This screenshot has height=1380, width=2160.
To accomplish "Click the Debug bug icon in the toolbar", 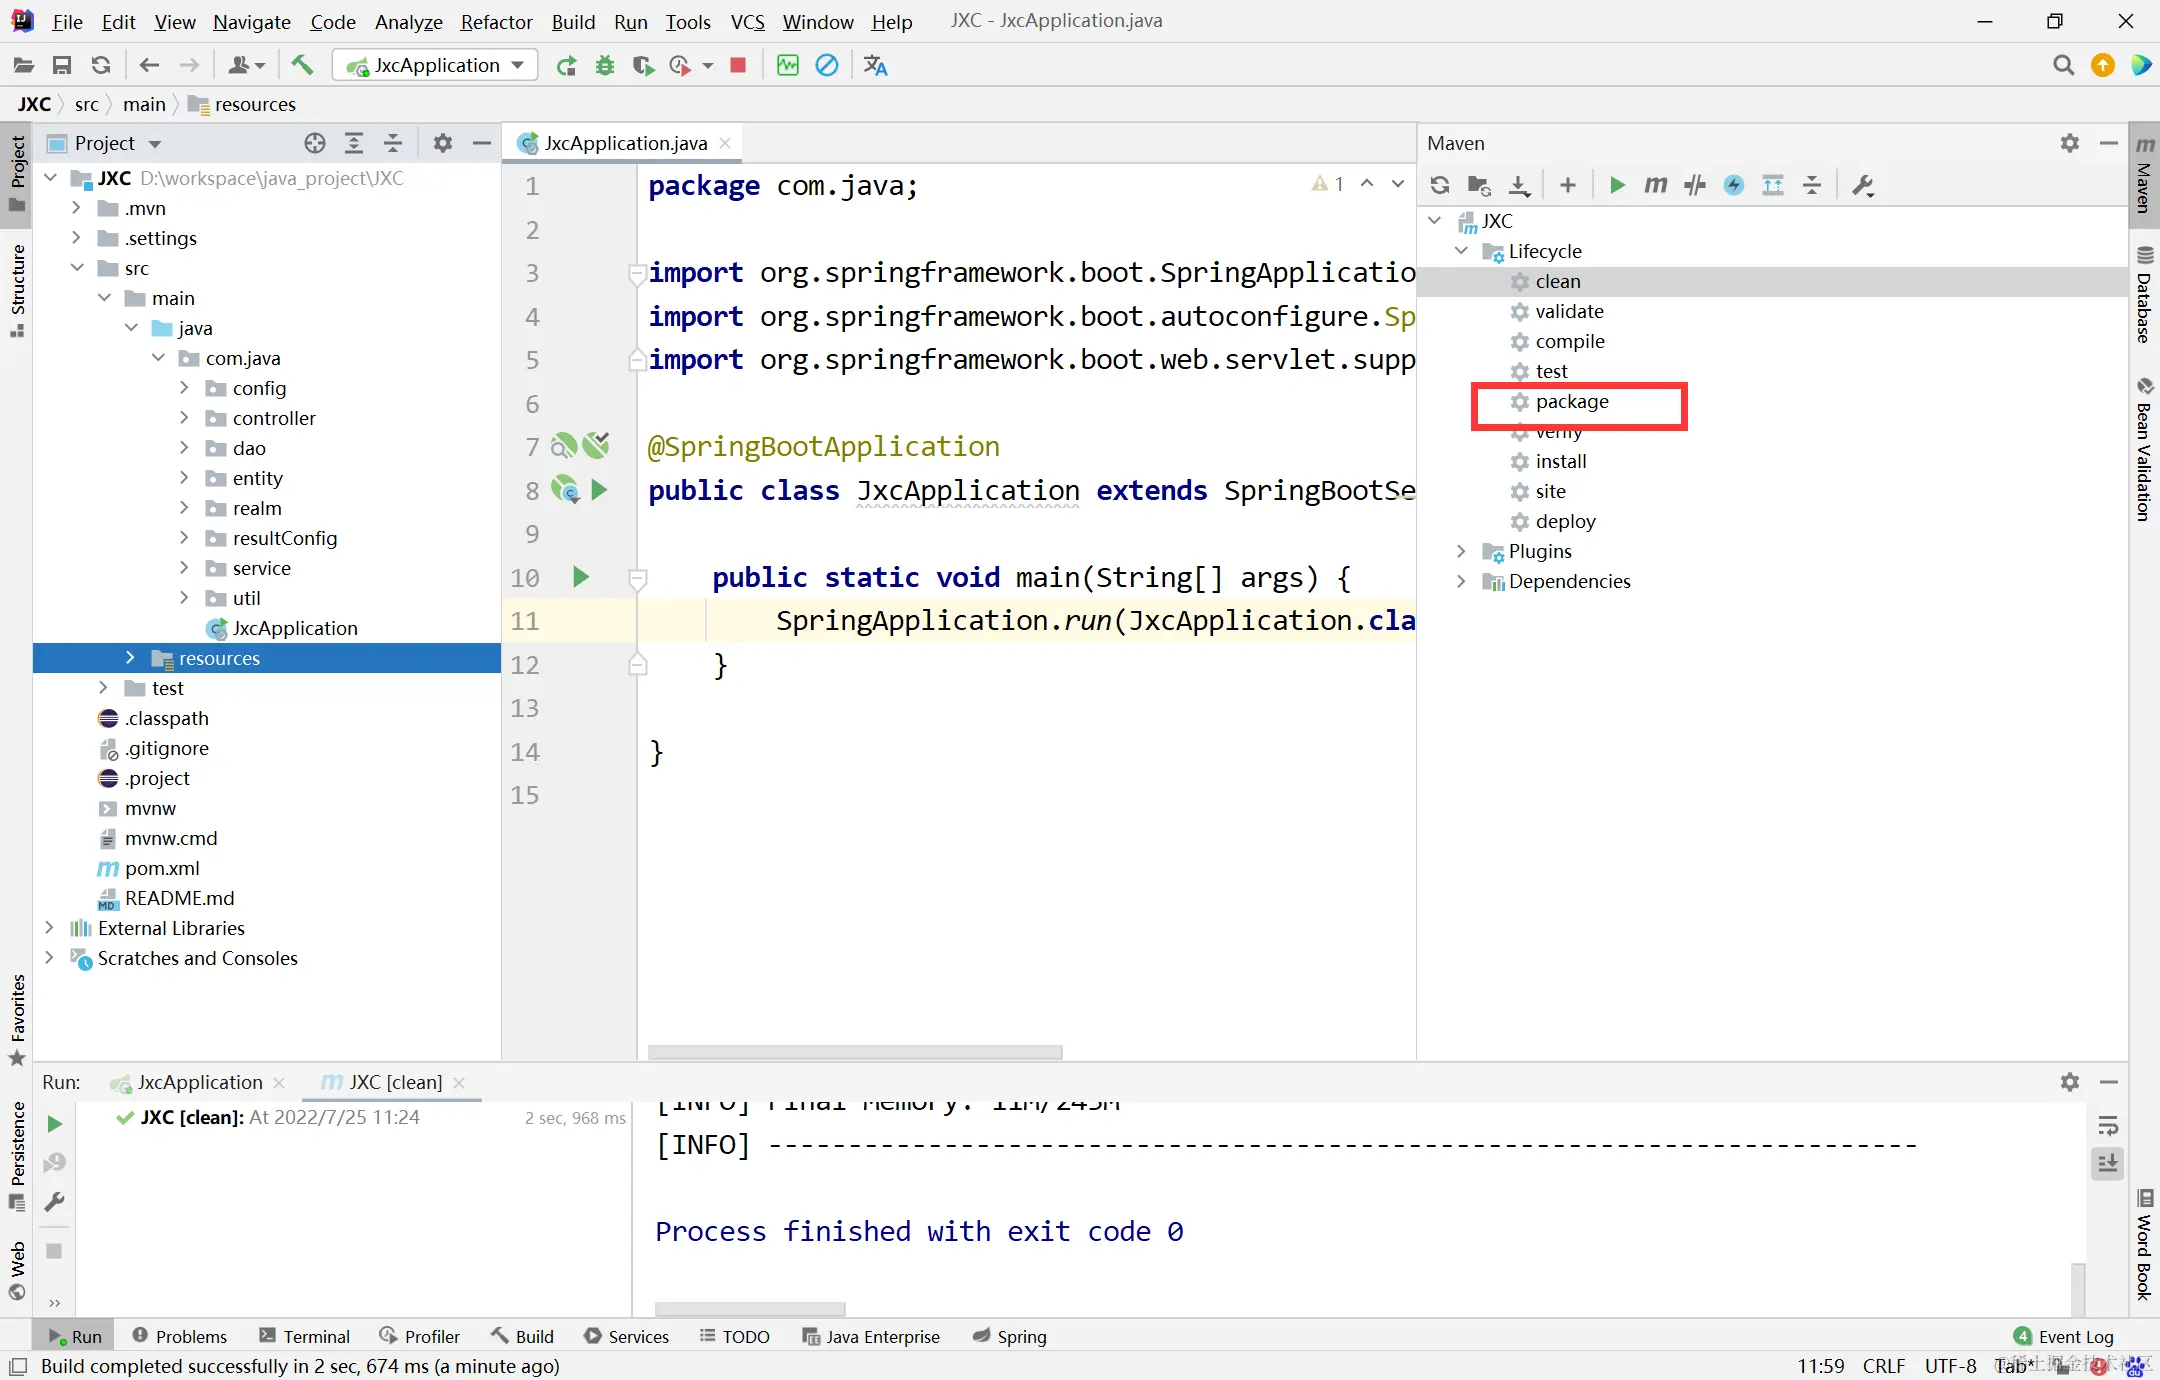I will [604, 66].
